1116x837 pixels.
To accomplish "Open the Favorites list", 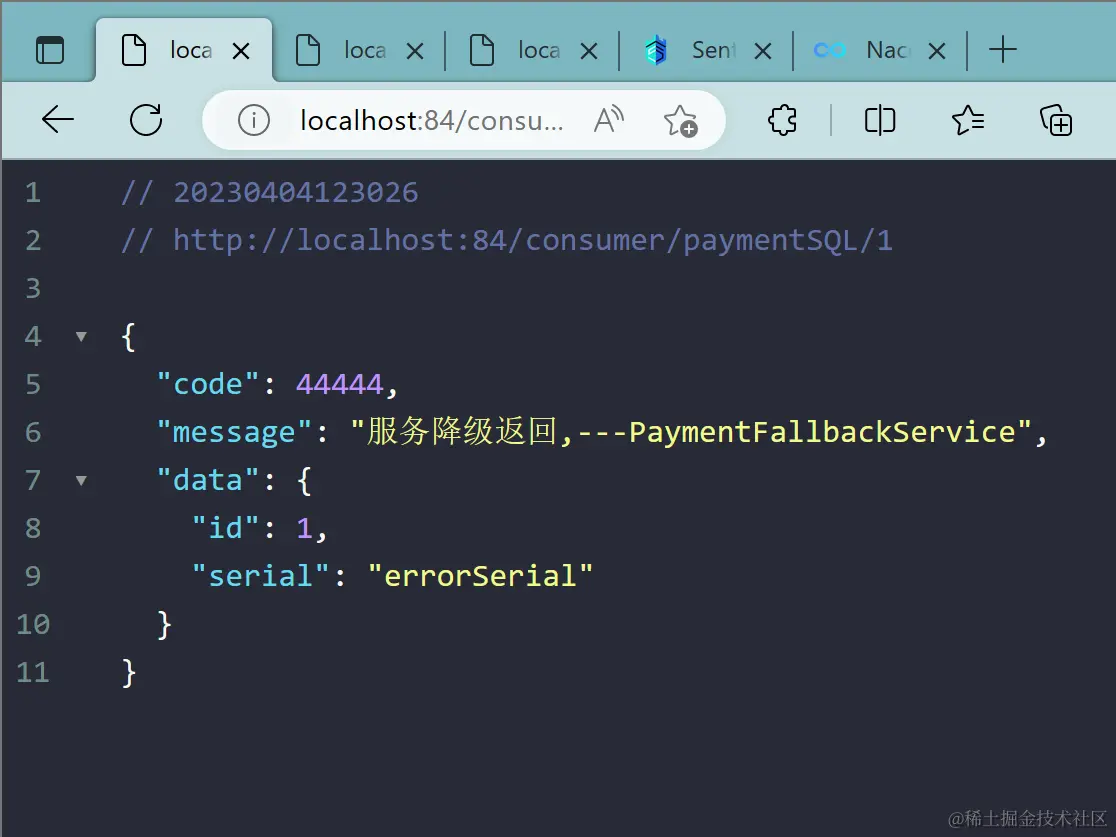I will 968,120.
